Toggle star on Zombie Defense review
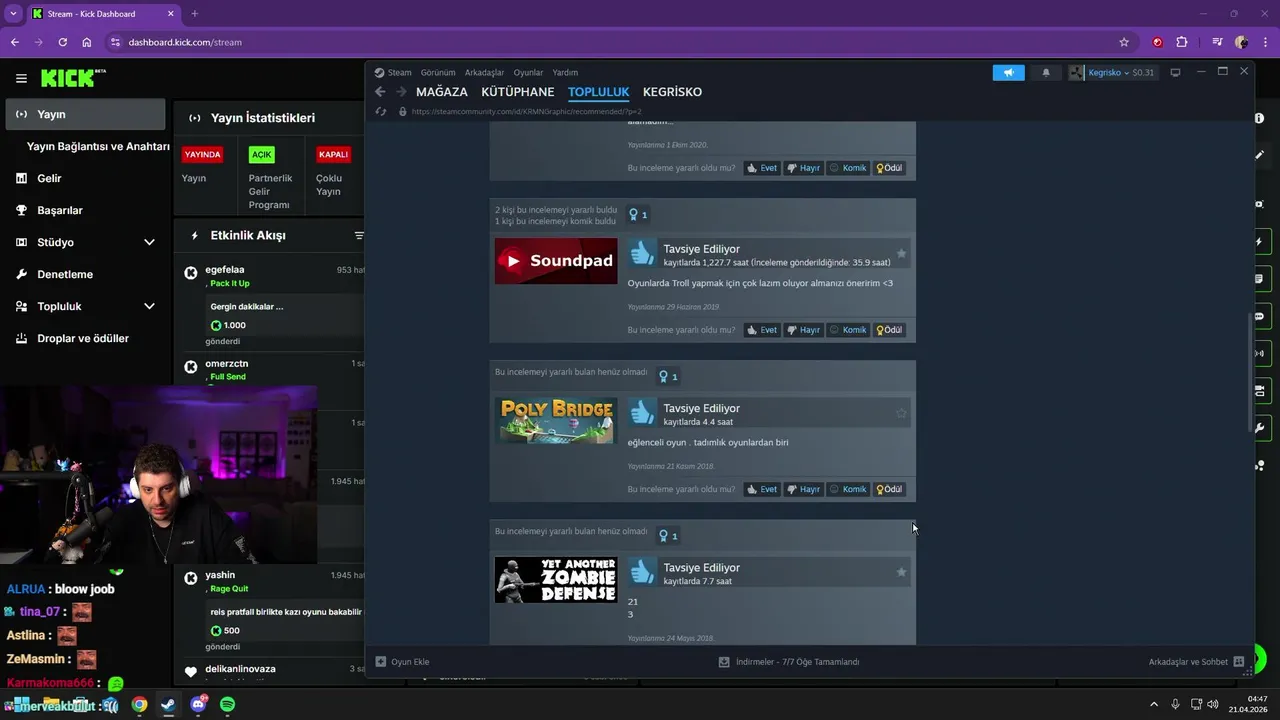This screenshot has width=1280, height=720. [x=901, y=572]
